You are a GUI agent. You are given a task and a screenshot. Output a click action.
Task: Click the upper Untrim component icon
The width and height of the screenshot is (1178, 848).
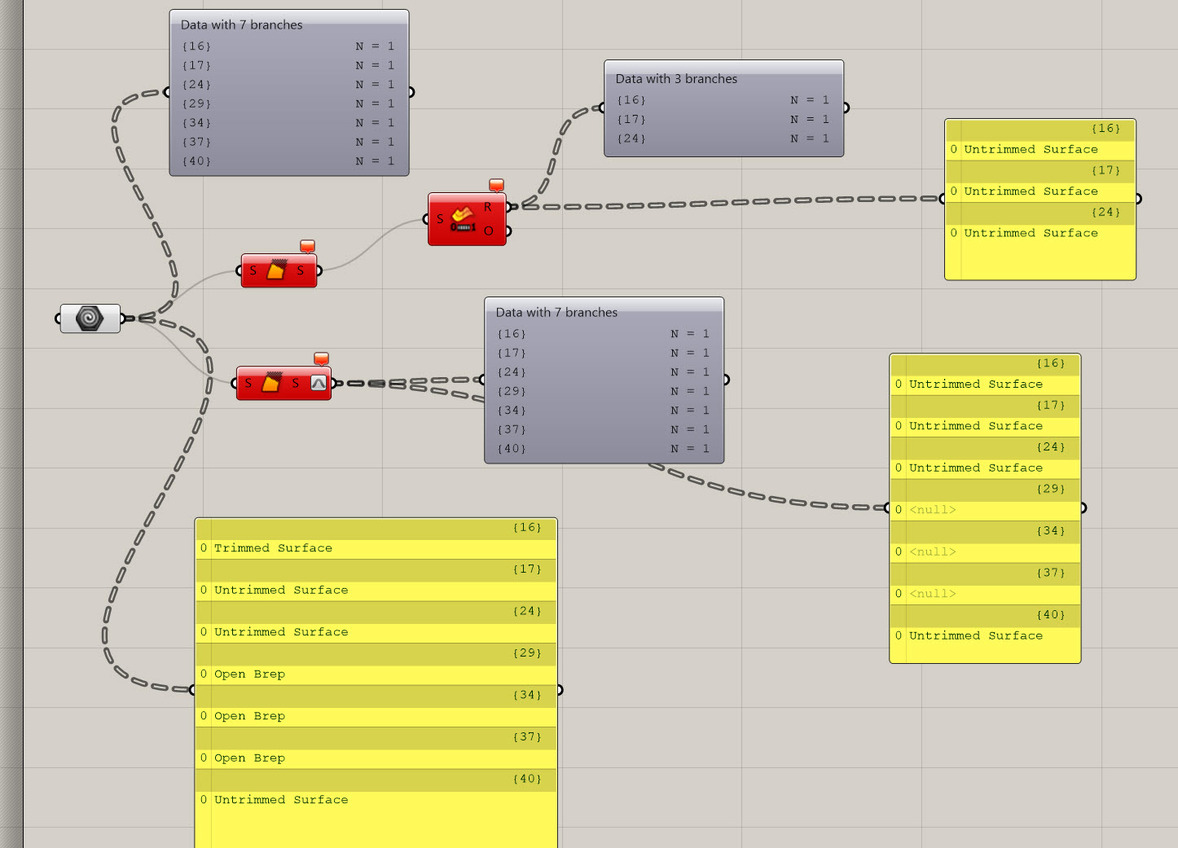tap(276, 270)
